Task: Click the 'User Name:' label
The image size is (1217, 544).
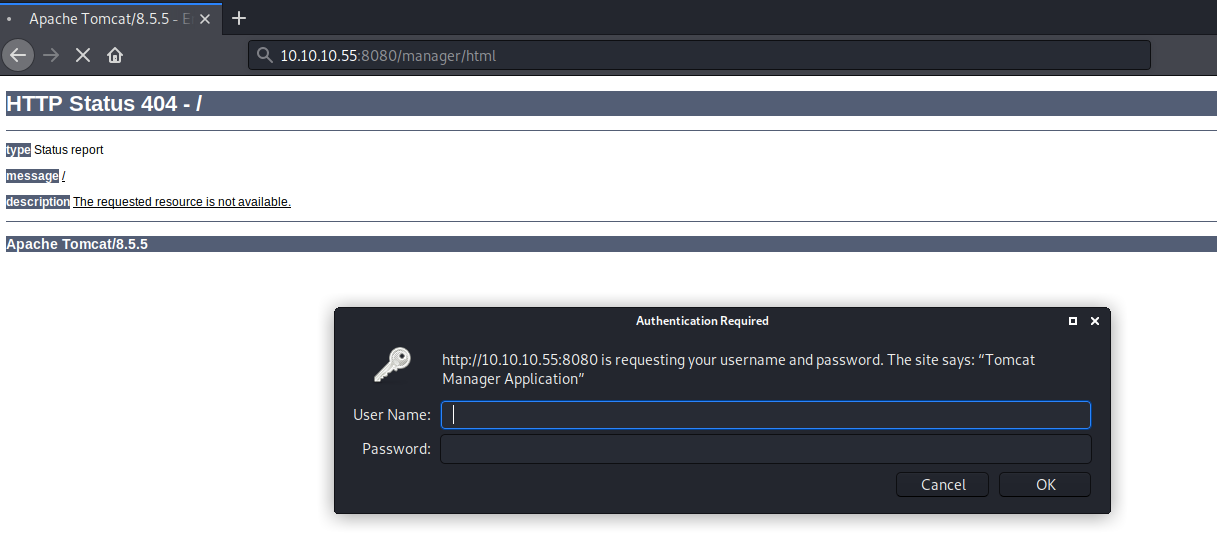Action: 392,415
